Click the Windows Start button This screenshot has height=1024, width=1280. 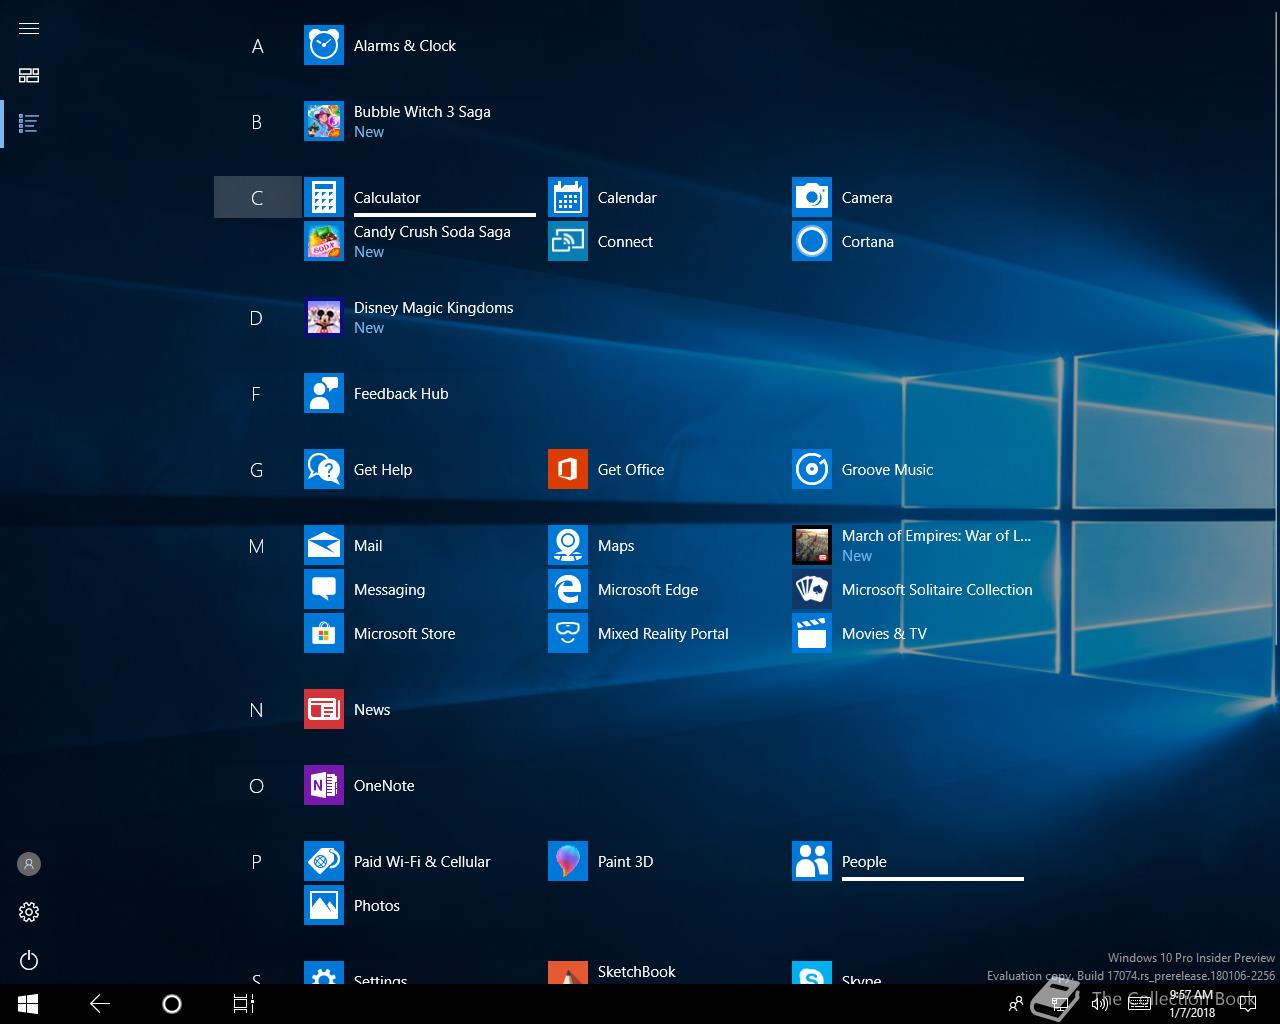[28, 1004]
